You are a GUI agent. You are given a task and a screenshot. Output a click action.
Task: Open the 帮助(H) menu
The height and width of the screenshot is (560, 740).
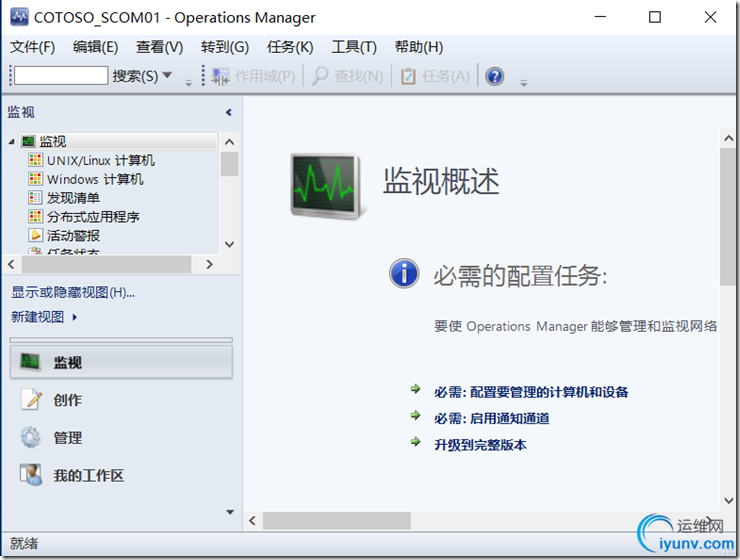coord(419,47)
